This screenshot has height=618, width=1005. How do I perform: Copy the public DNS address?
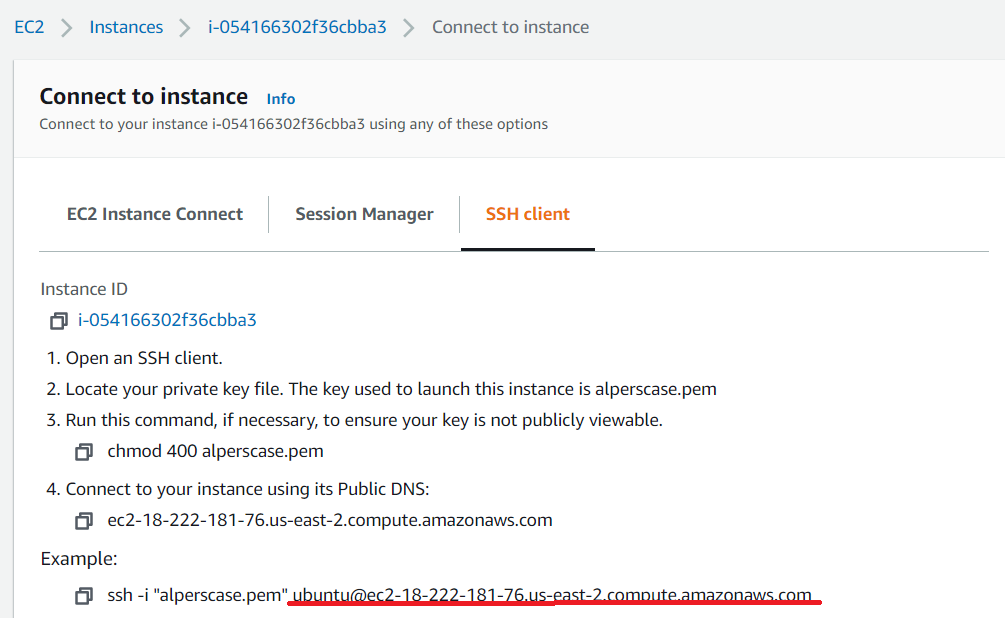[84, 520]
